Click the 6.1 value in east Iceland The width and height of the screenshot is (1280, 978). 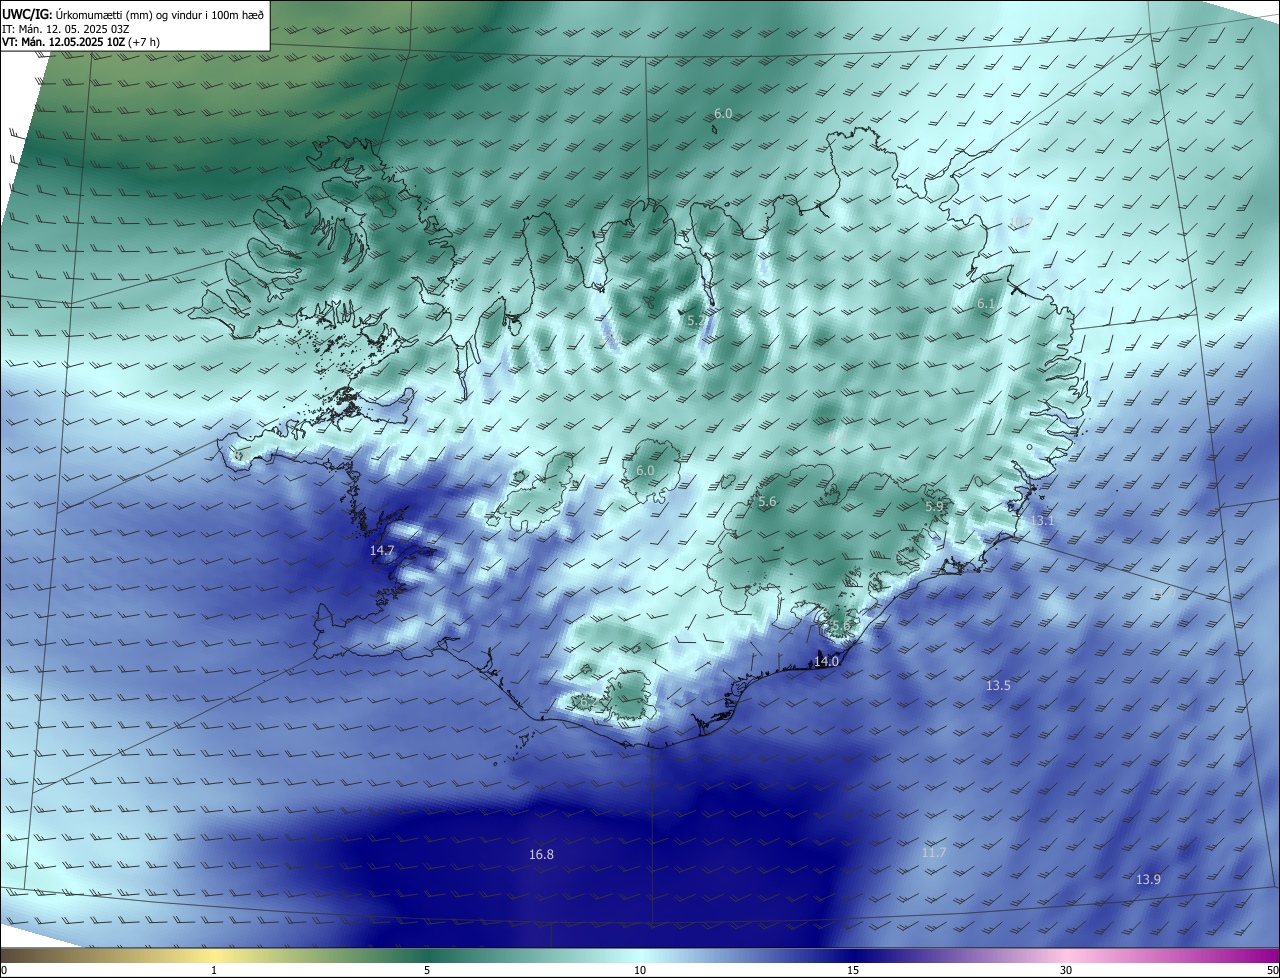coord(986,303)
